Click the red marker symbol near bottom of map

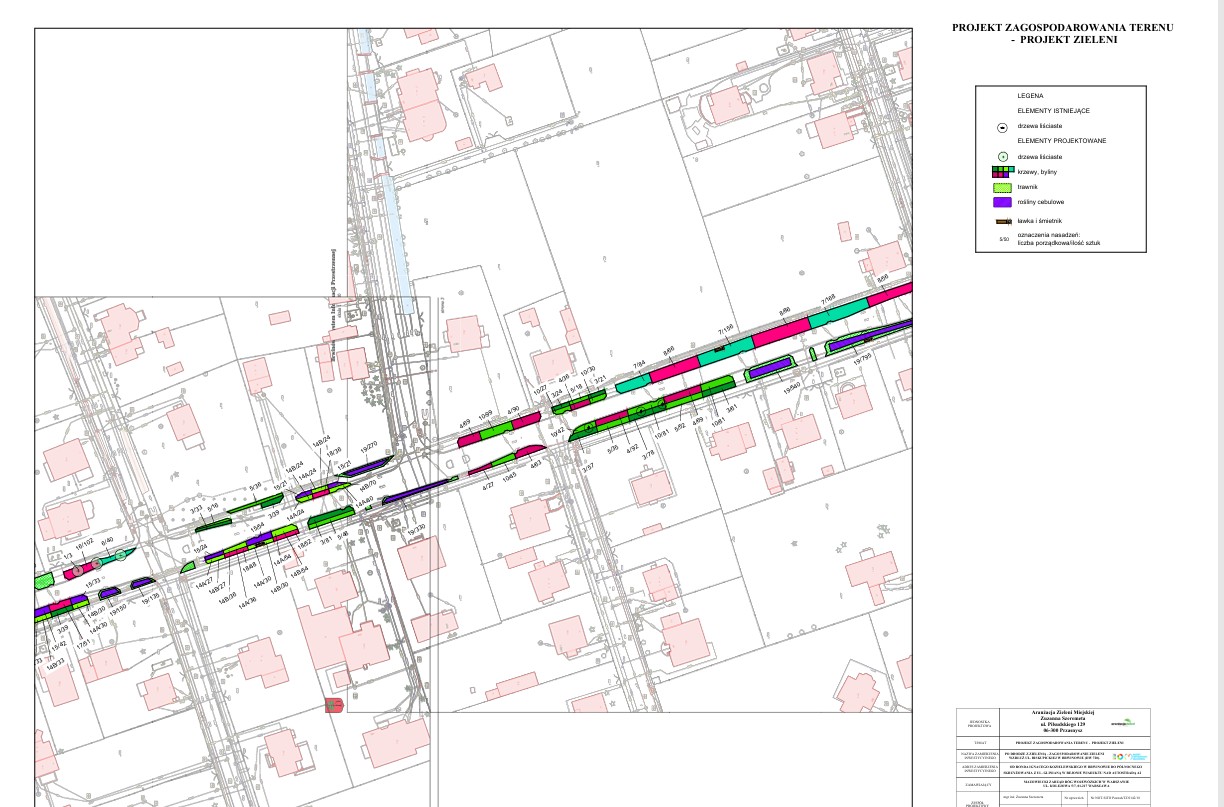(334, 705)
